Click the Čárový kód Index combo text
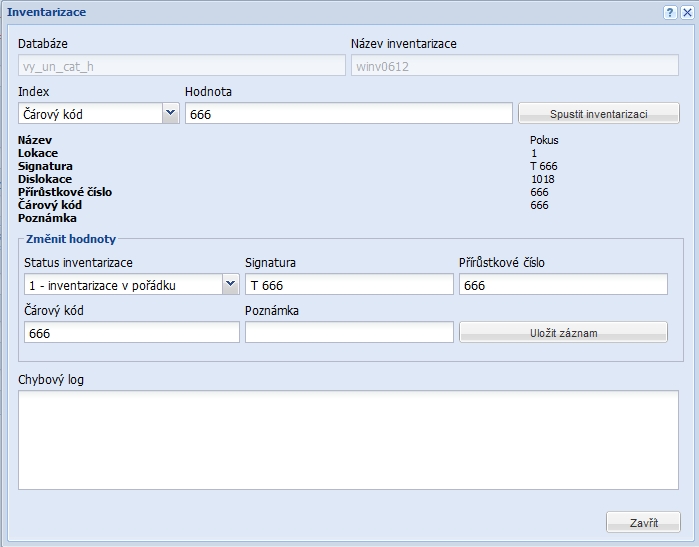The image size is (699, 547). pyautogui.click(x=90, y=114)
